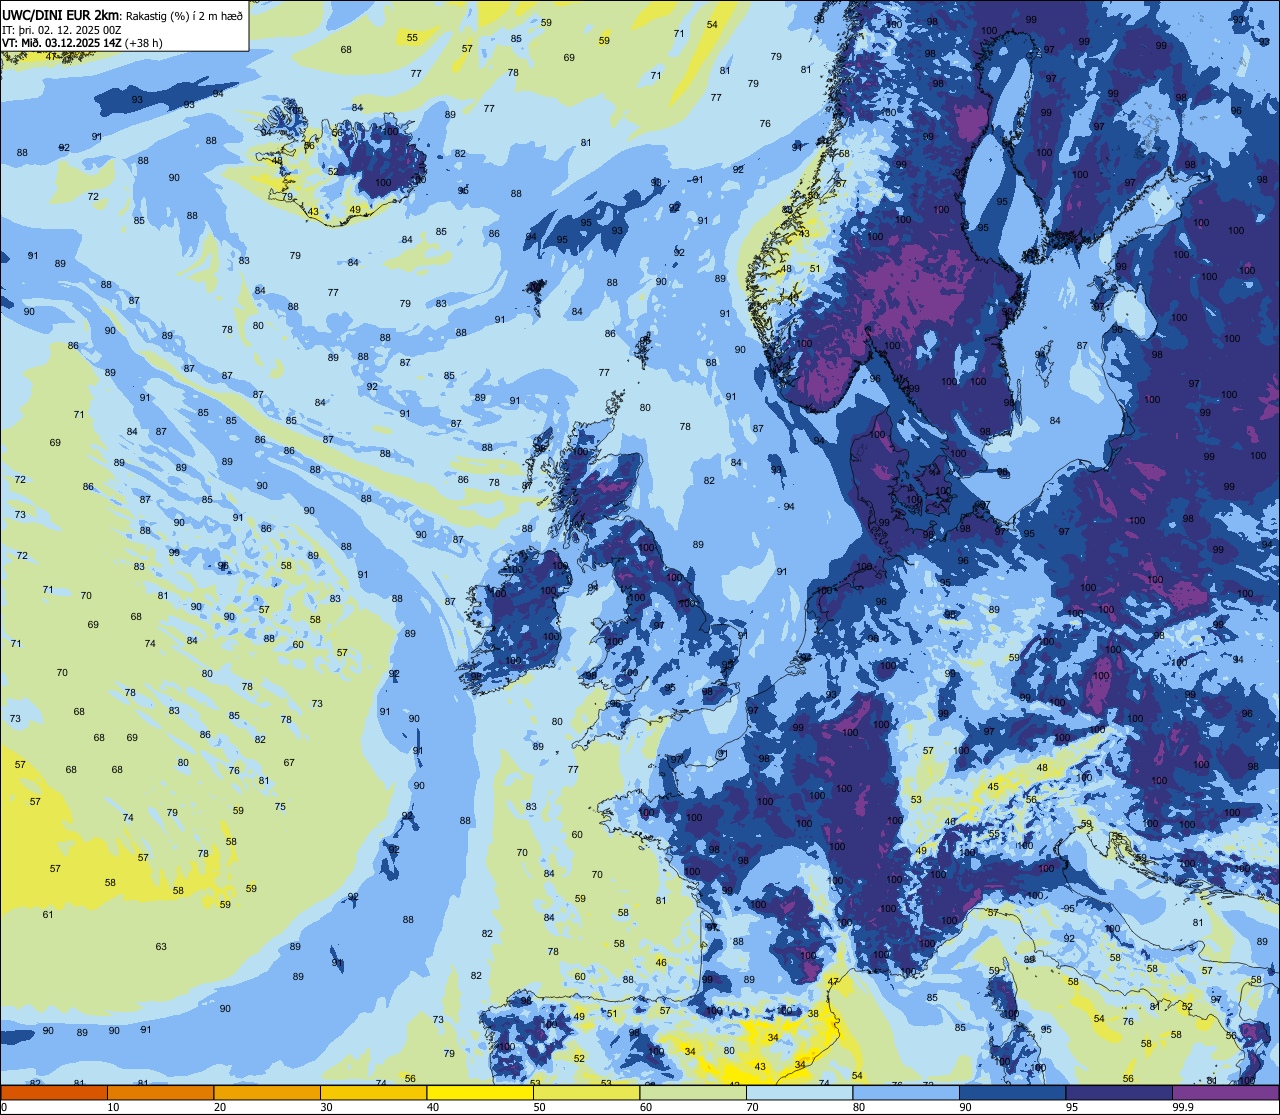Viewport: 1280px width, 1115px height.
Task: Click the (+38 h) forecast offset
Action: coord(144,43)
